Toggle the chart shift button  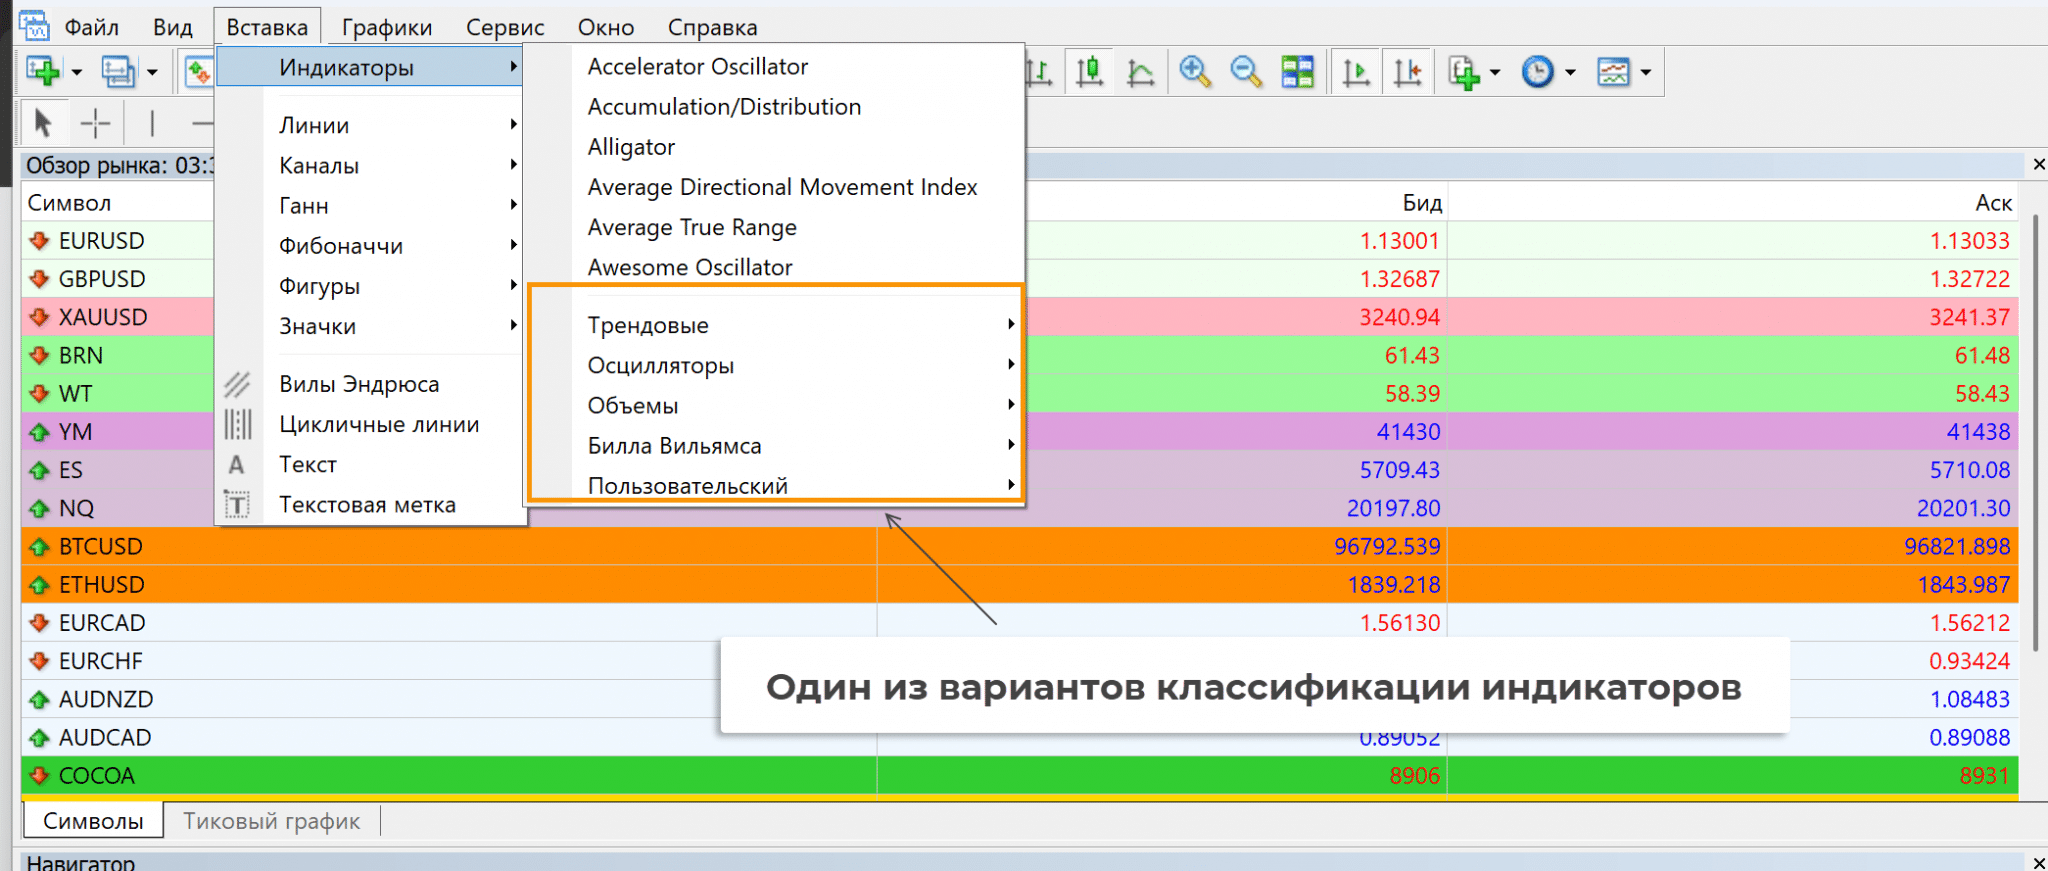pyautogui.click(x=1408, y=72)
